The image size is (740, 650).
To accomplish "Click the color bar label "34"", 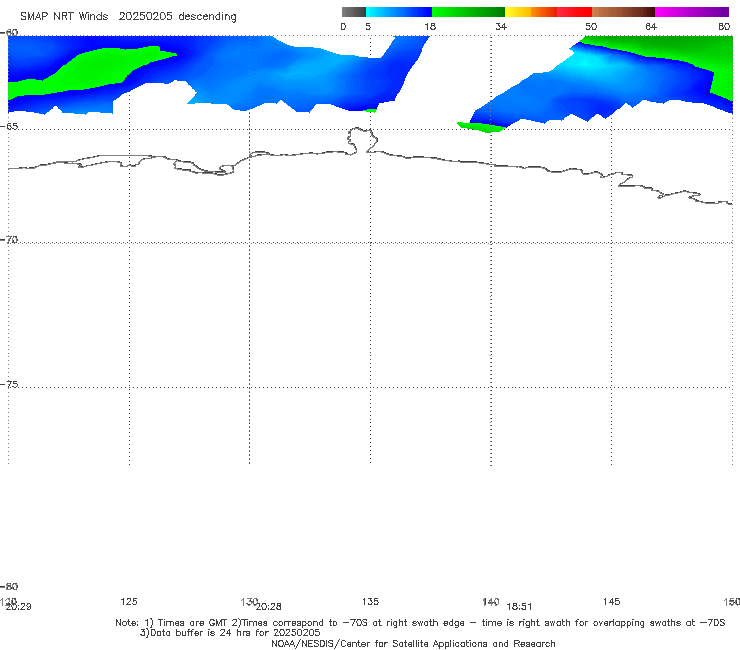I will [501, 26].
